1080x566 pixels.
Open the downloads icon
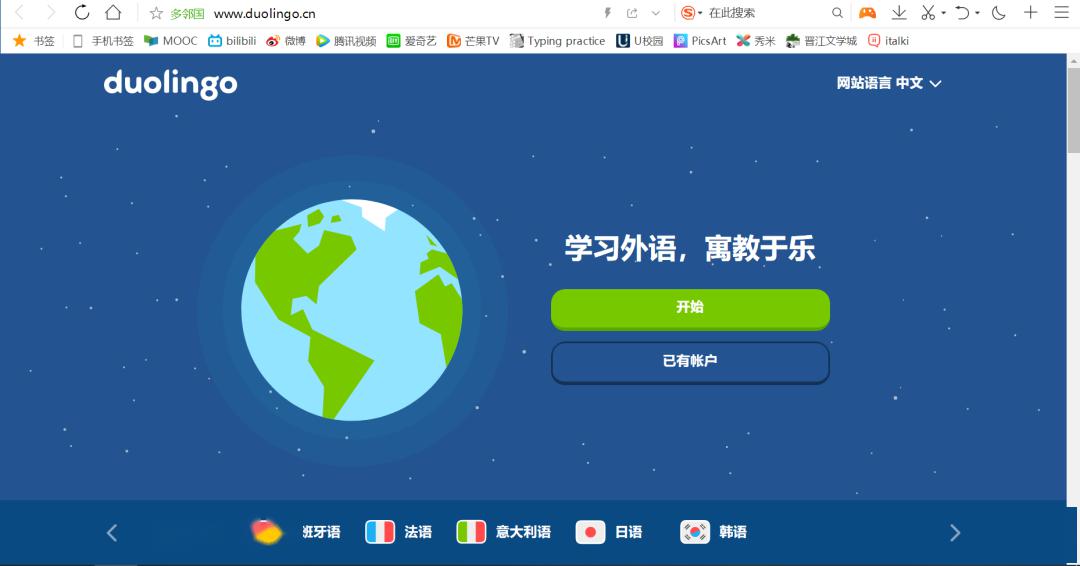coord(899,13)
